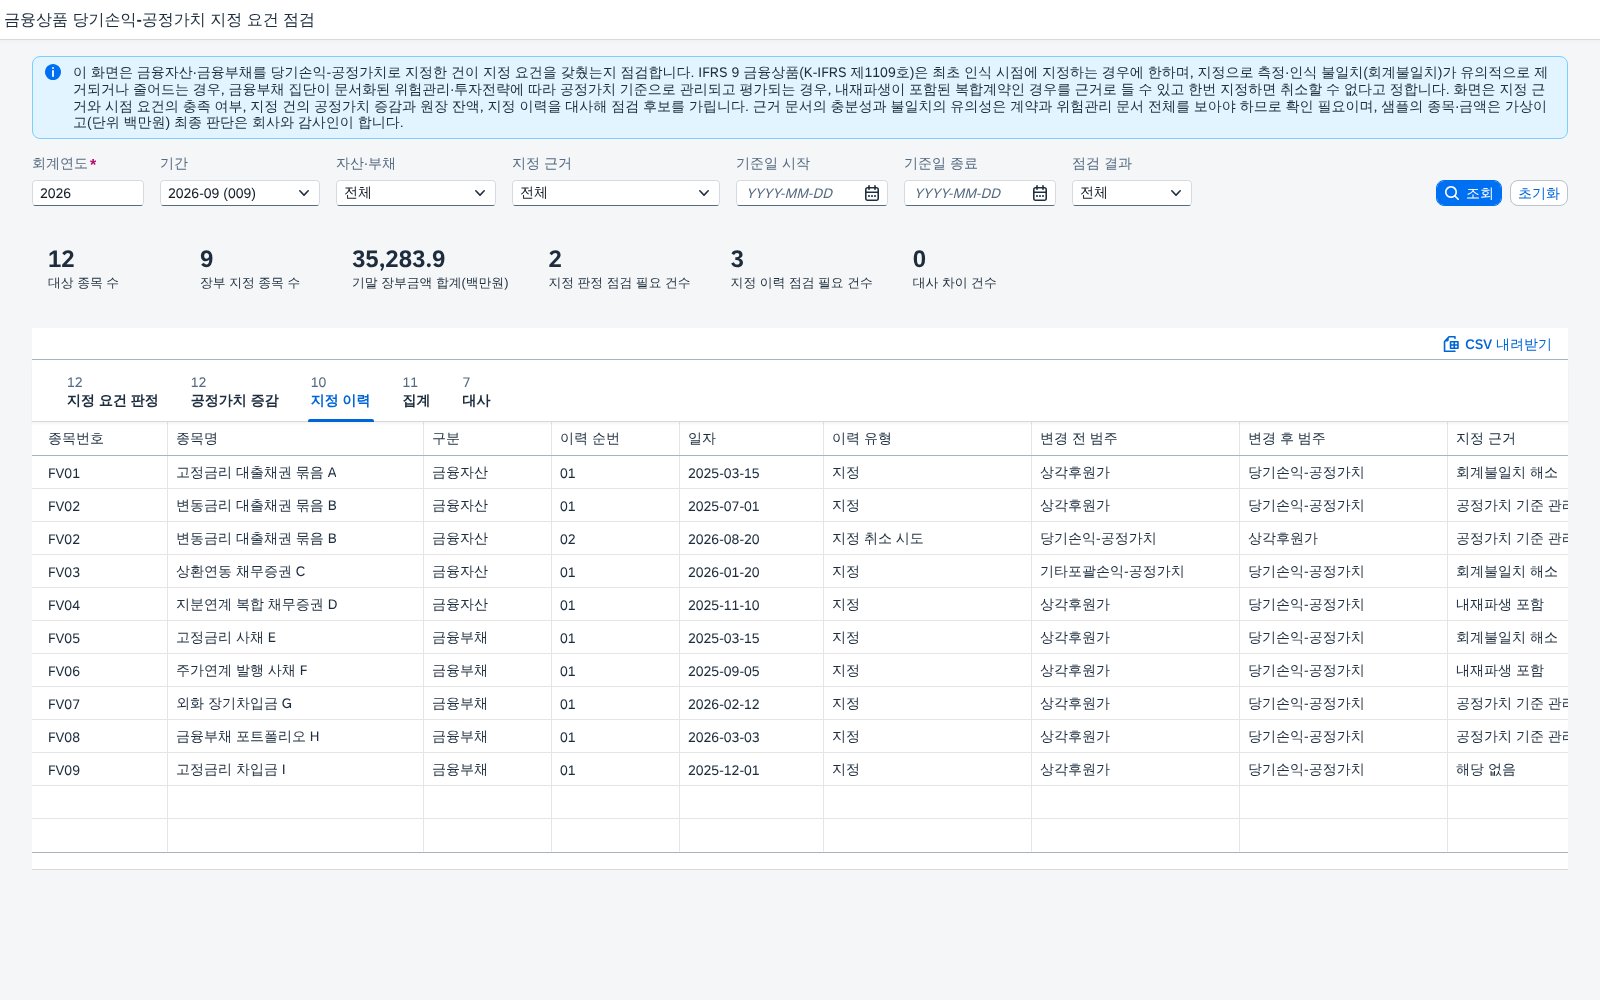1600x1000 pixels.
Task: Click the 대상 종목 수 value 12
Action: 61,259
